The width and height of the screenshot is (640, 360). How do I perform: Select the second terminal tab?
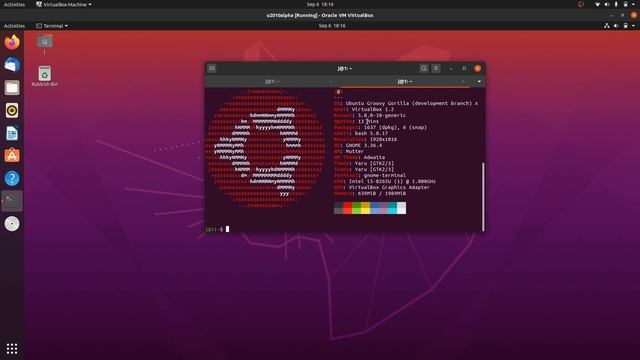click(x=404, y=82)
